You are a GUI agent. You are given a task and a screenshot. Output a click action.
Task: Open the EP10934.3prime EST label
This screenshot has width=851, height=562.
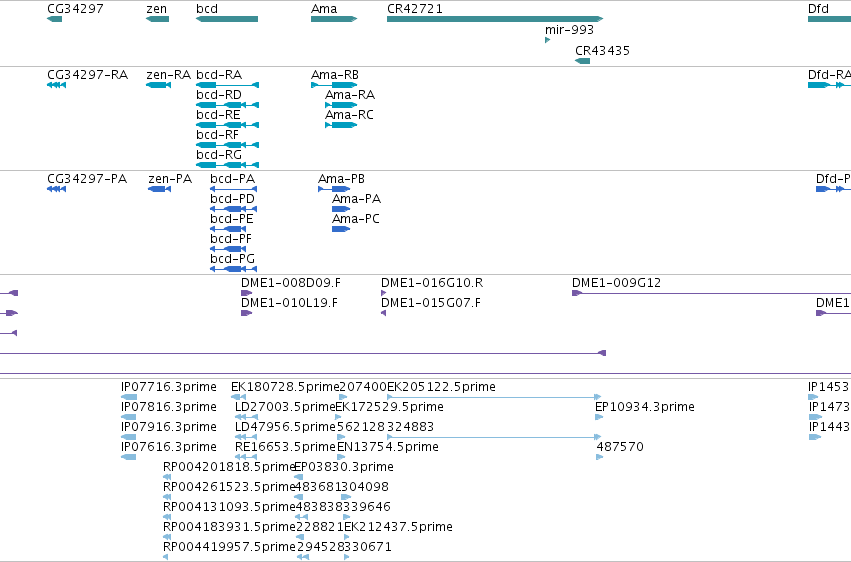(x=645, y=407)
